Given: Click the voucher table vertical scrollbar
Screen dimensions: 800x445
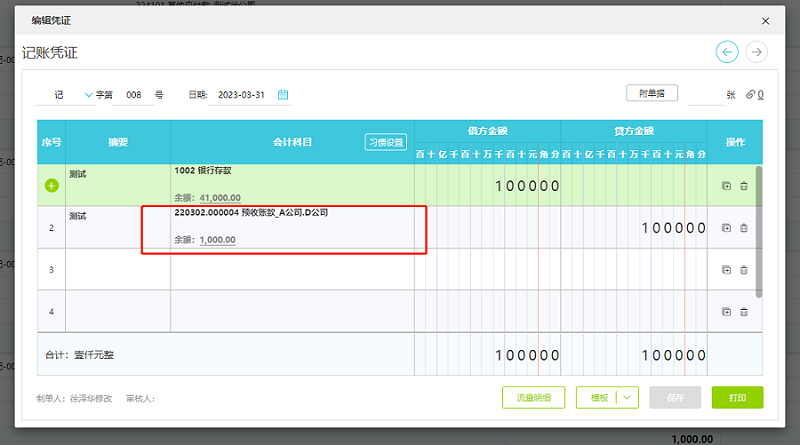Looking at the screenshot, I should tap(759, 232).
